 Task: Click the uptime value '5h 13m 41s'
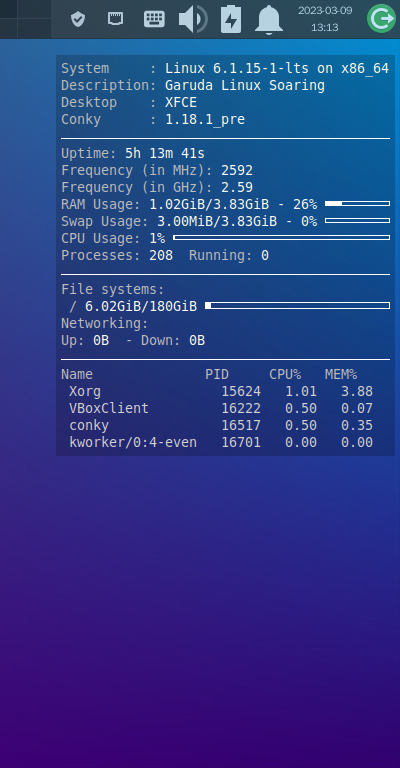click(165, 154)
